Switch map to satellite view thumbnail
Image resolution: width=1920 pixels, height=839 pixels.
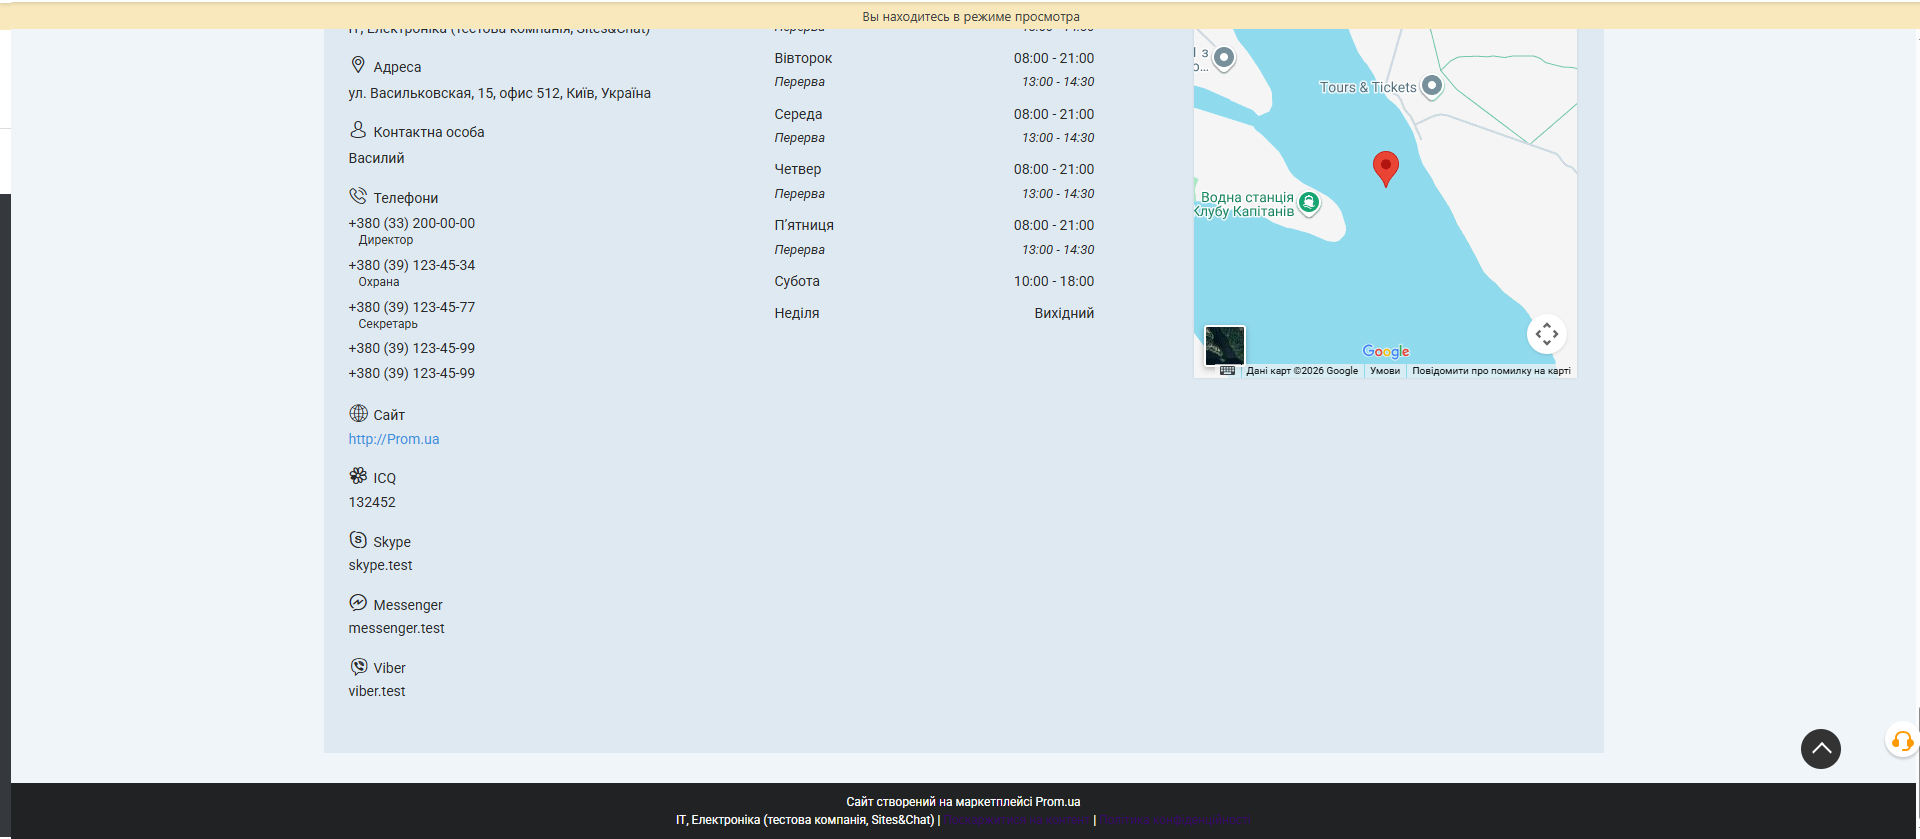pyautogui.click(x=1224, y=345)
